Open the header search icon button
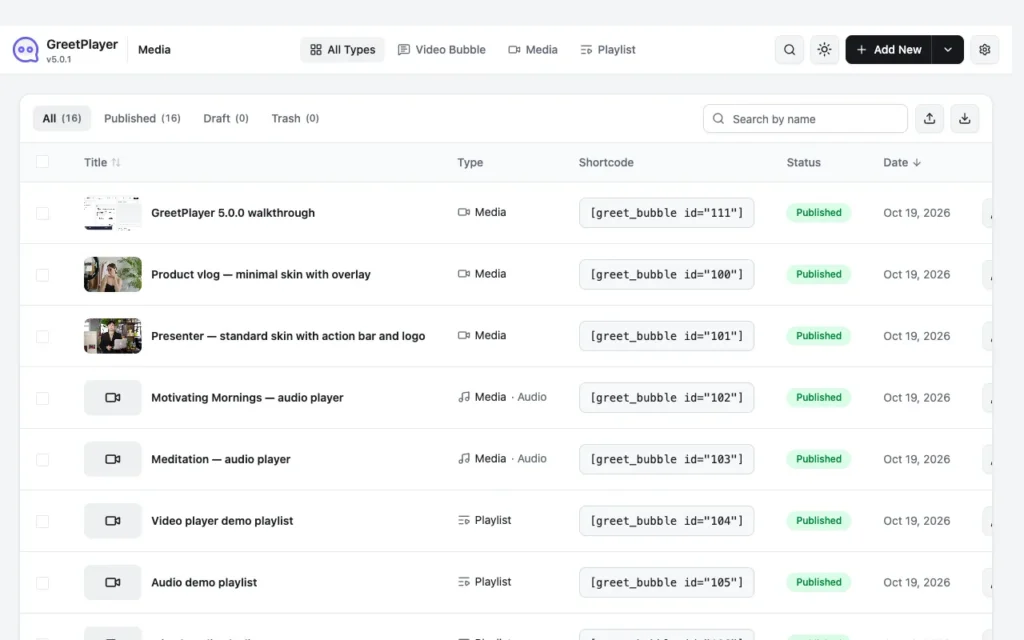This screenshot has width=1024, height=640. [x=789, y=50]
